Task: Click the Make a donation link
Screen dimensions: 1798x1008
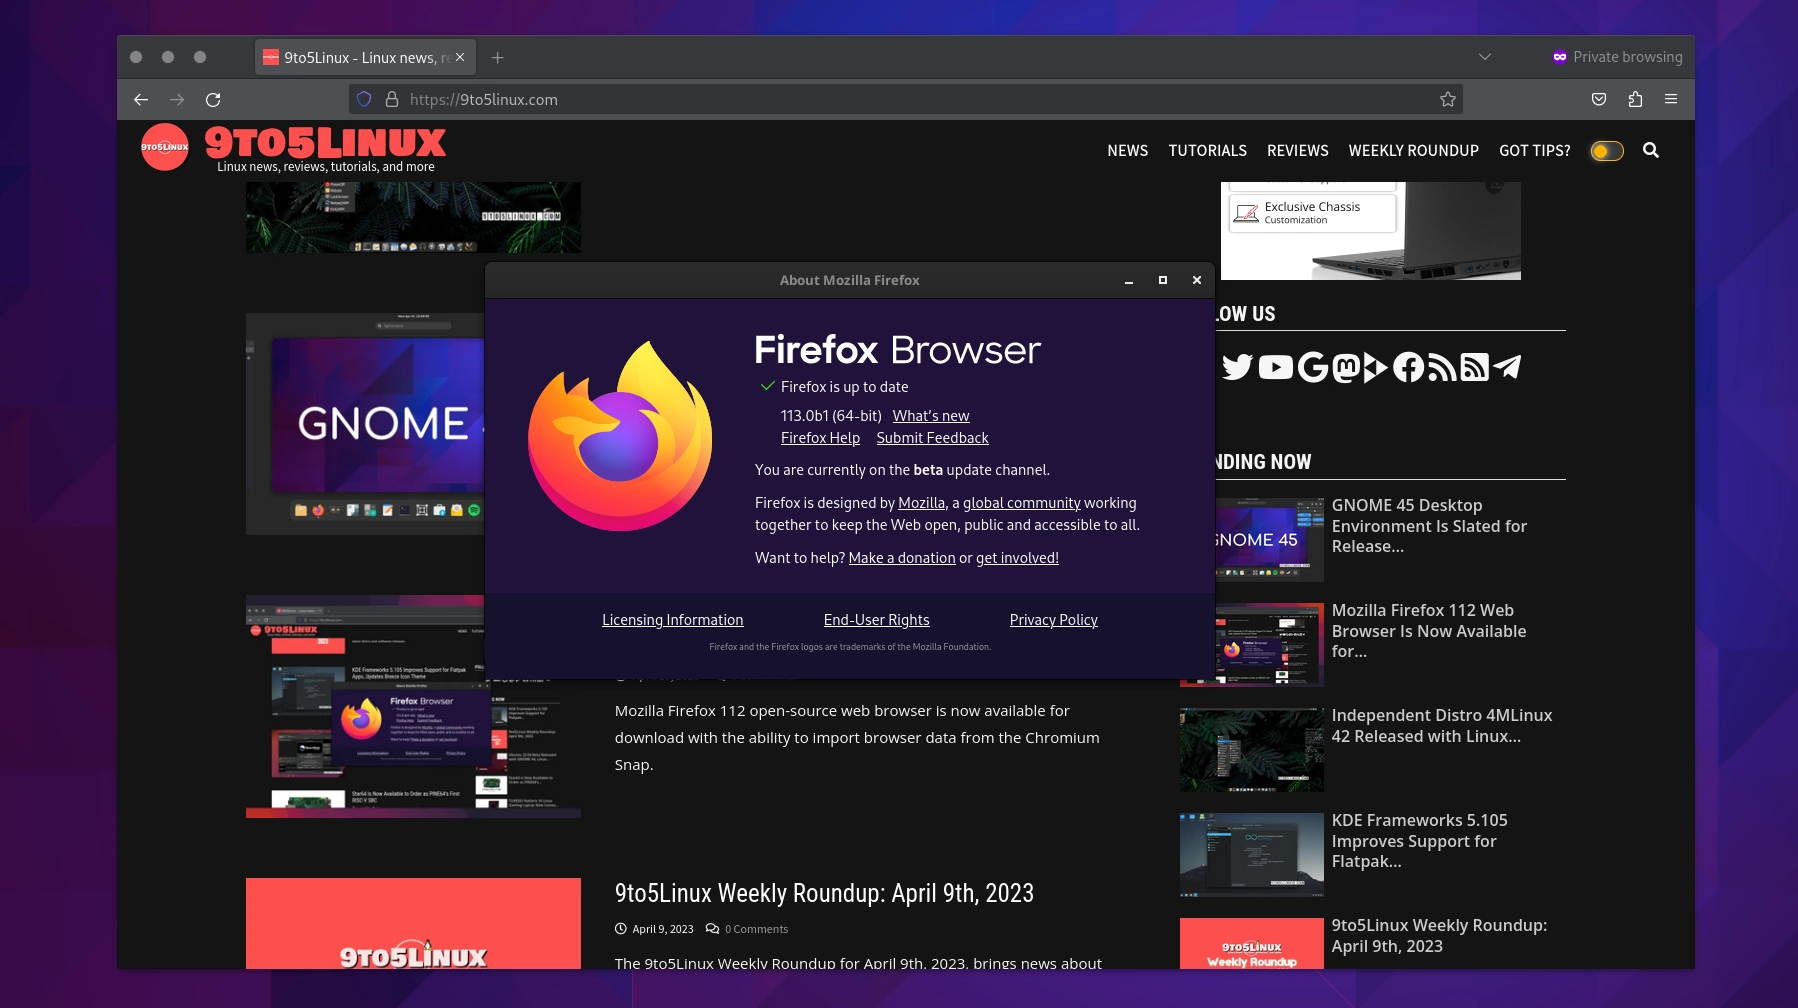Action: [901, 557]
